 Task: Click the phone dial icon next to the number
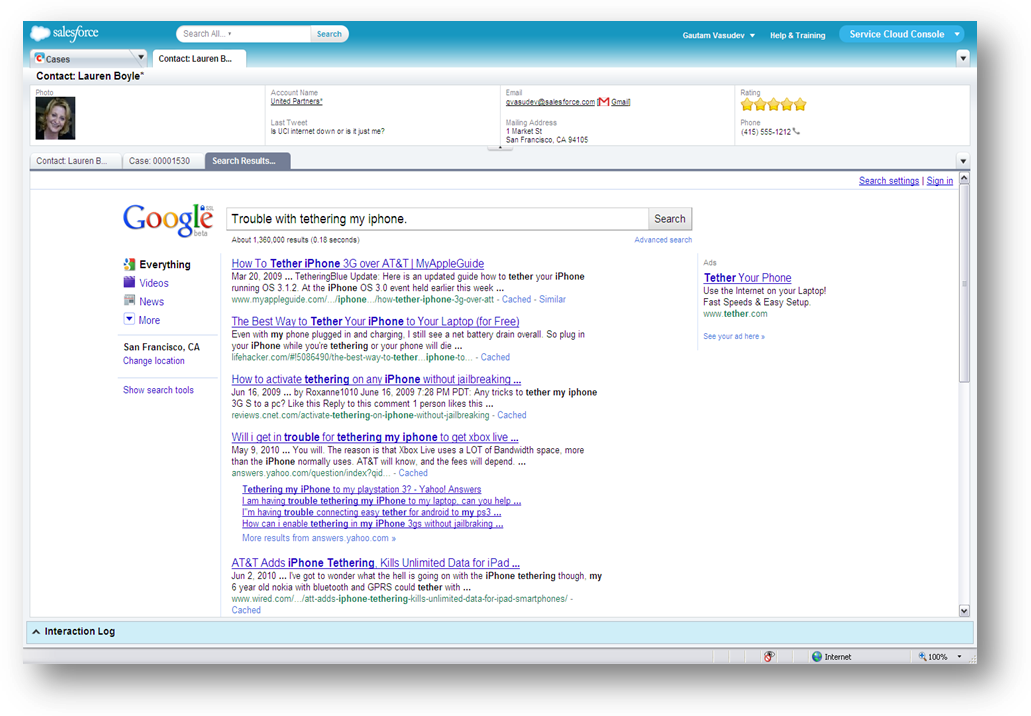point(796,132)
